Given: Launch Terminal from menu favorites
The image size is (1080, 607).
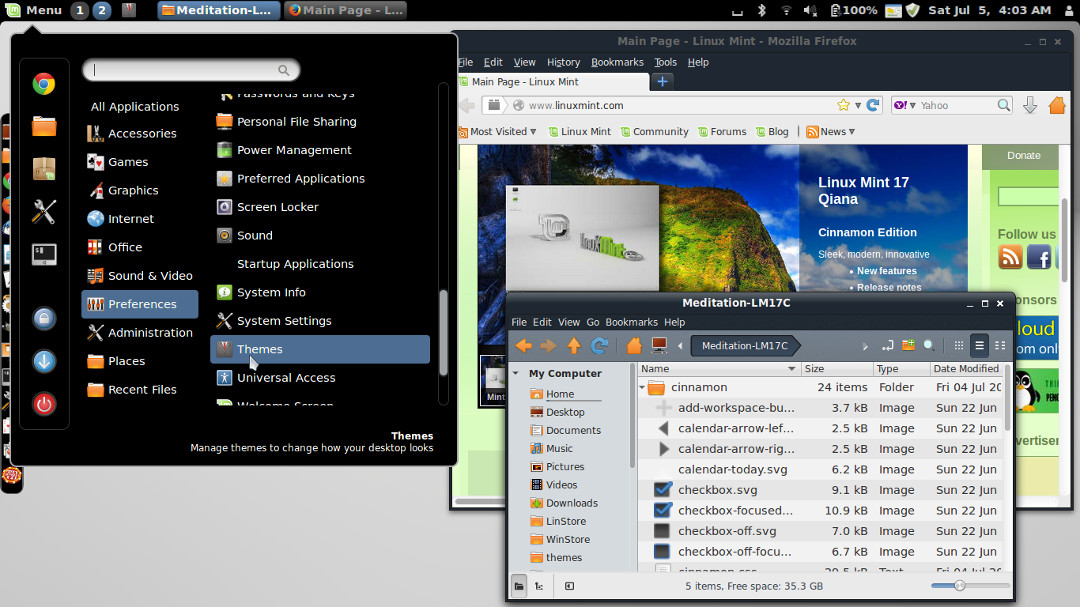Looking at the screenshot, I should (x=44, y=254).
